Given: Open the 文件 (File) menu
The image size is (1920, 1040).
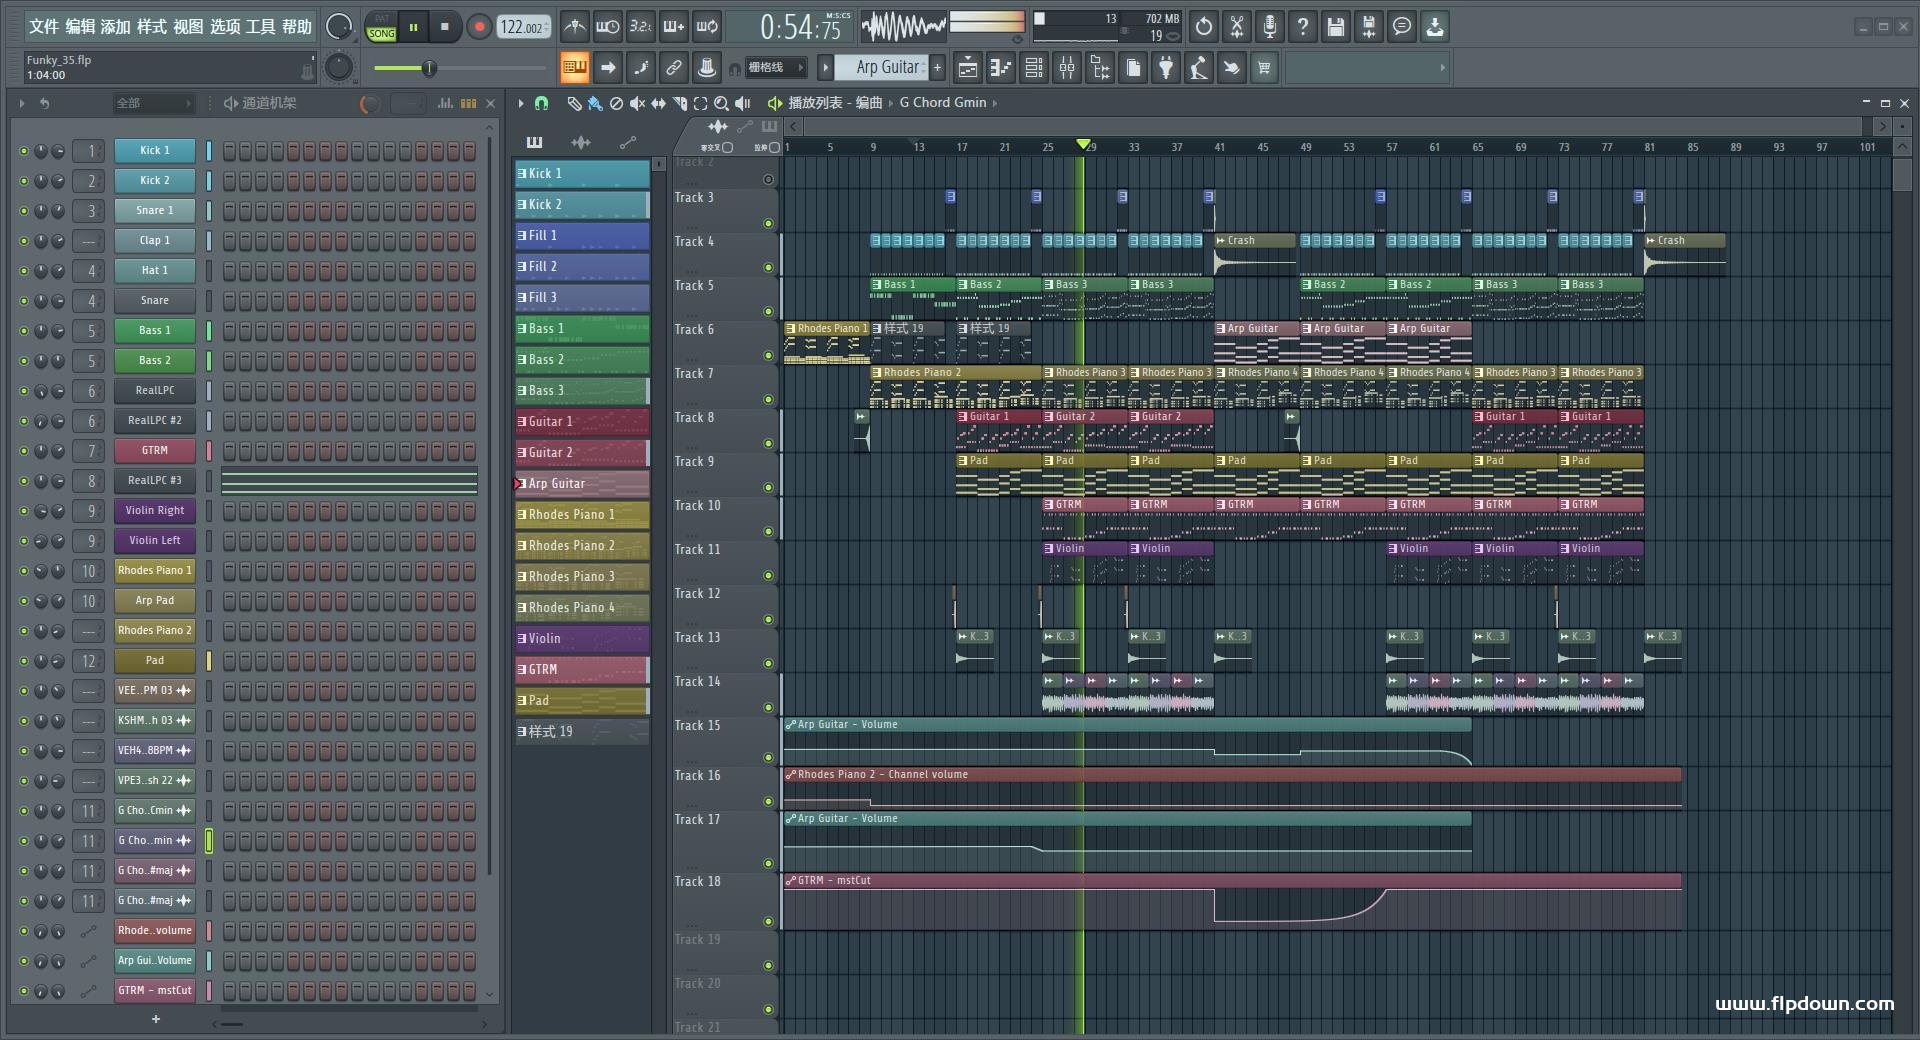Looking at the screenshot, I should coord(43,27).
